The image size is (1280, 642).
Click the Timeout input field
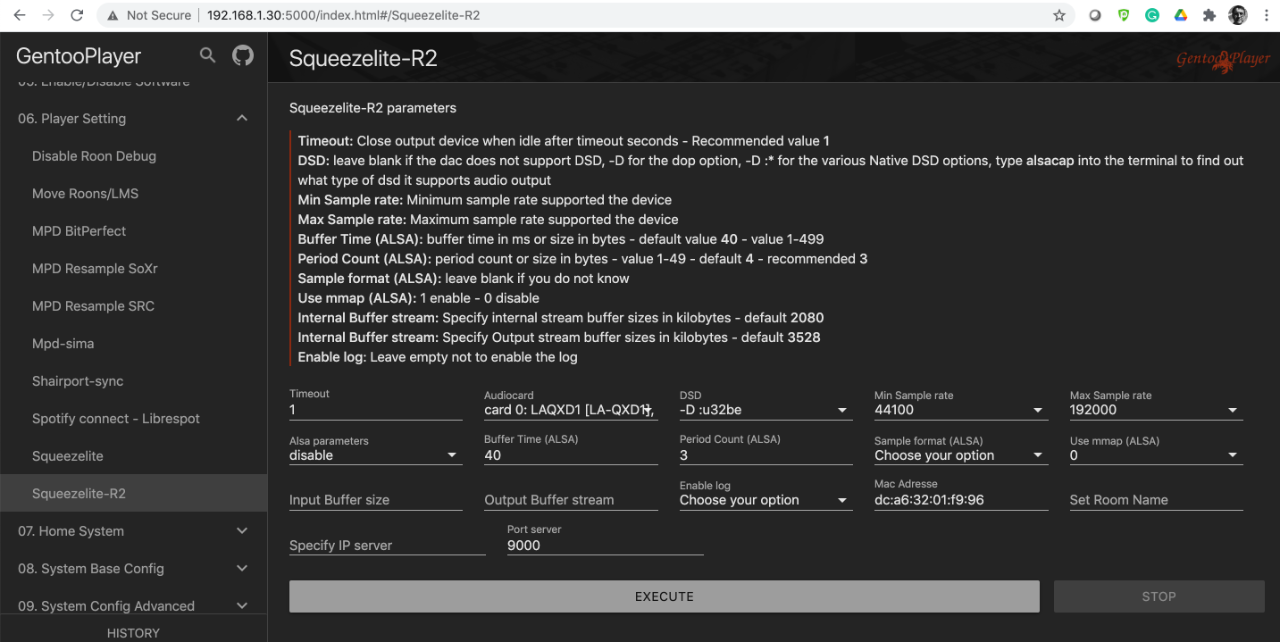[376, 409]
